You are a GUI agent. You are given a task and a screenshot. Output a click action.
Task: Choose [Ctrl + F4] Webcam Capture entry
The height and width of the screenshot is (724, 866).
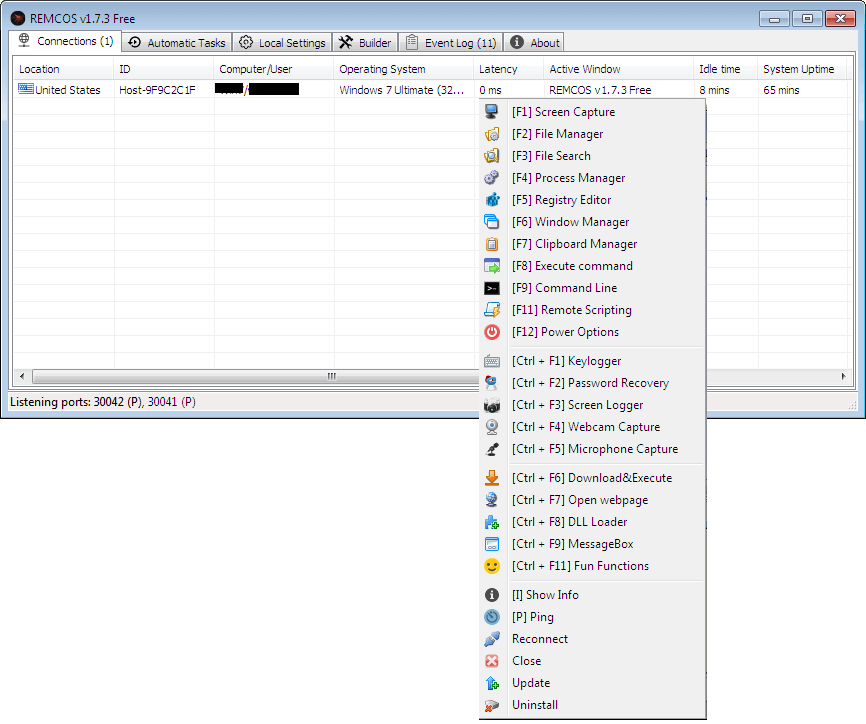point(593,427)
